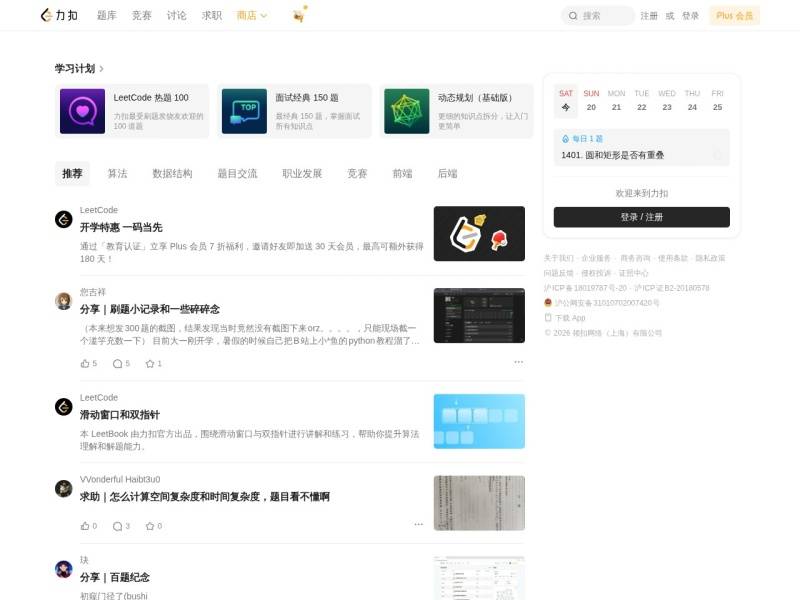
Task: Open 讨论 in the top navigation
Action: point(177,16)
